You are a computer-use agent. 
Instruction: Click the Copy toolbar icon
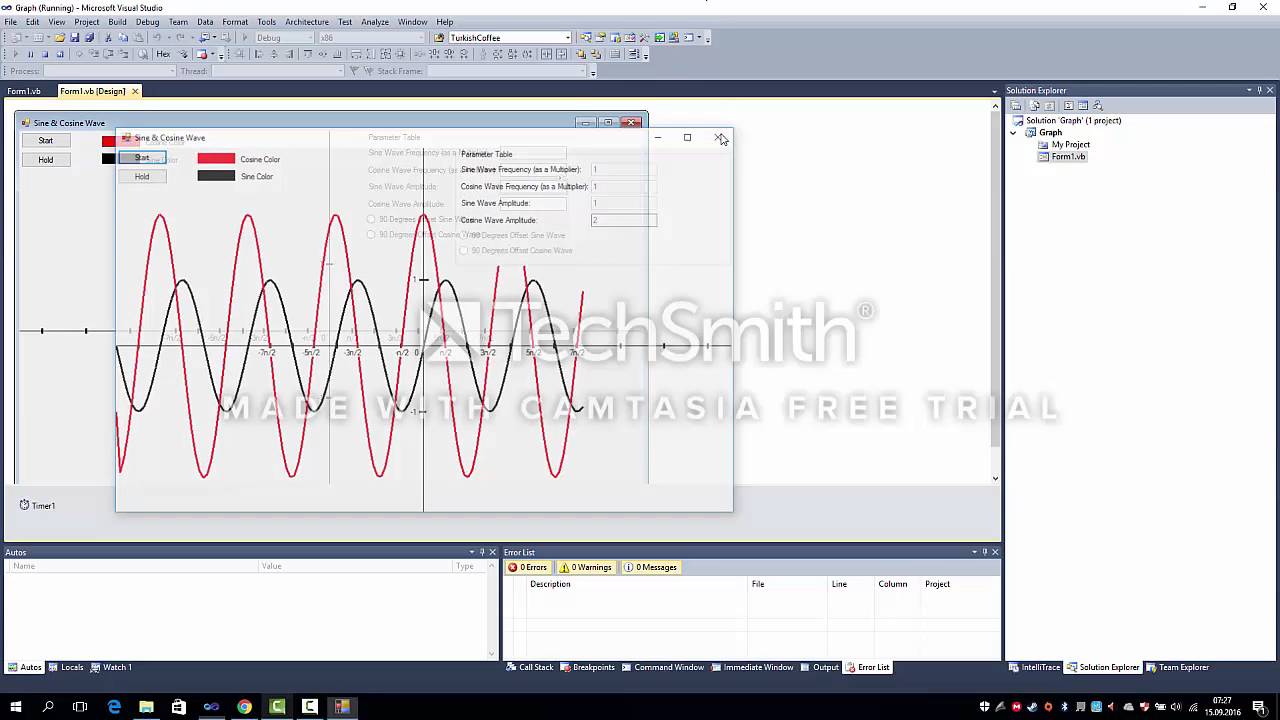pos(123,38)
